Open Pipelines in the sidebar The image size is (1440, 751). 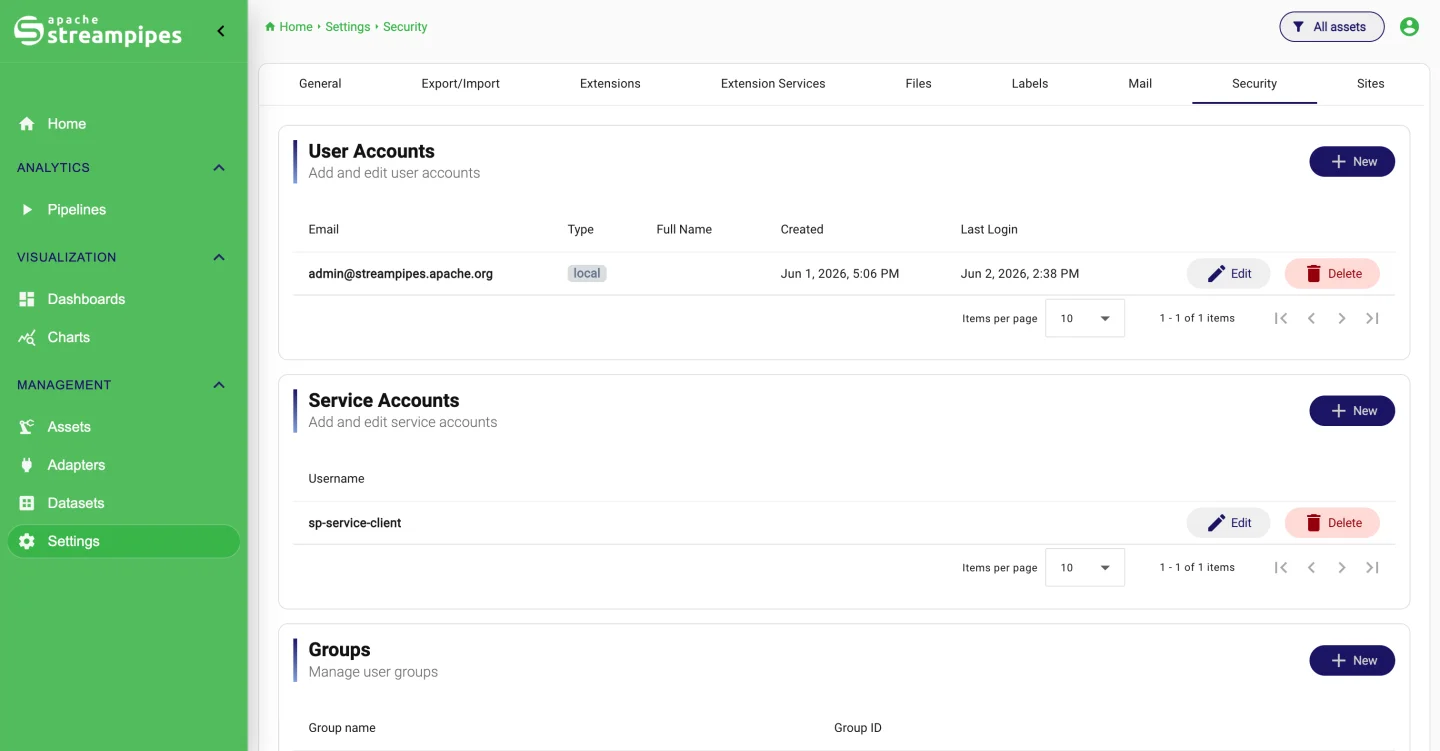123,210
